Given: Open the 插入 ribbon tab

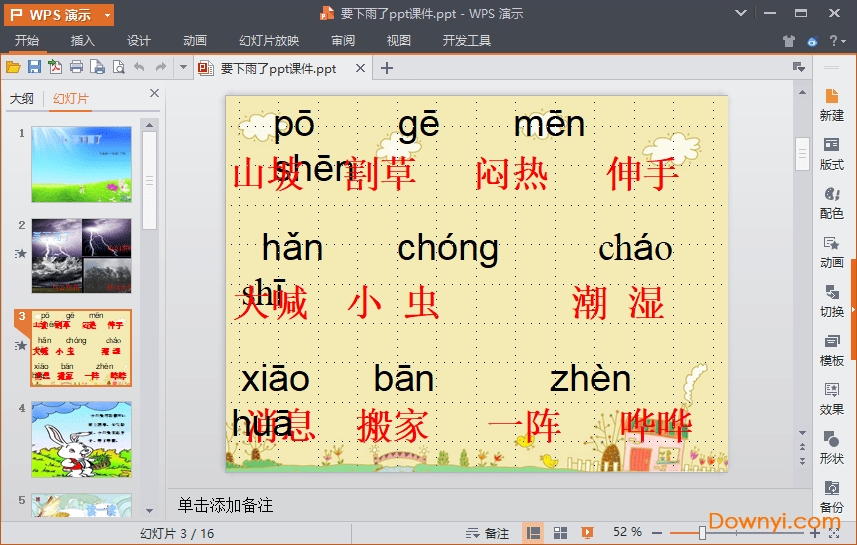Looking at the screenshot, I should click(x=83, y=41).
